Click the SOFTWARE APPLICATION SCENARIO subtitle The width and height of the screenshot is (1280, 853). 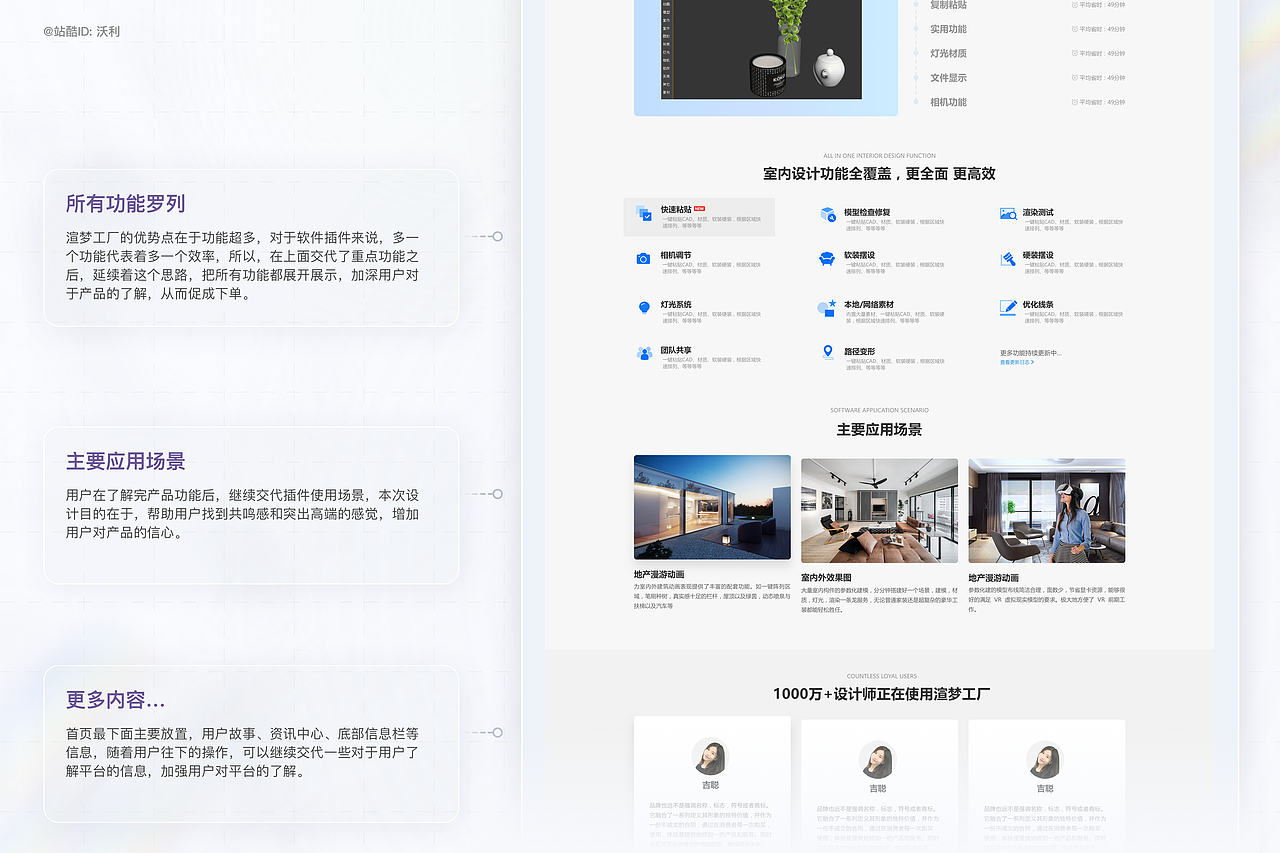click(x=879, y=410)
